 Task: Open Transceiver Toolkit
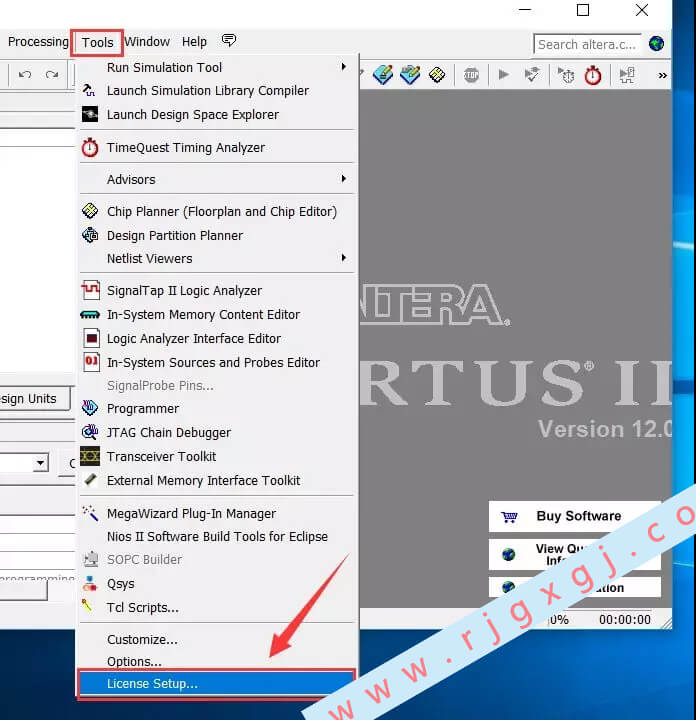217,456
